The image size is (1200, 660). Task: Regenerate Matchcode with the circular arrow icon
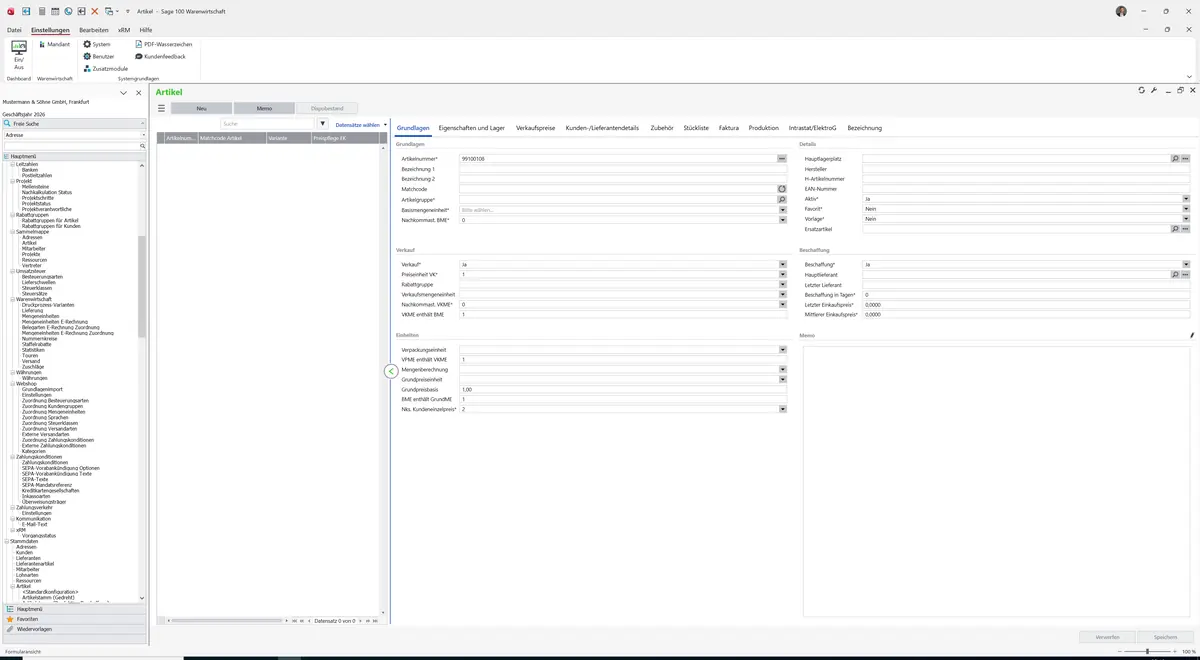(783, 189)
